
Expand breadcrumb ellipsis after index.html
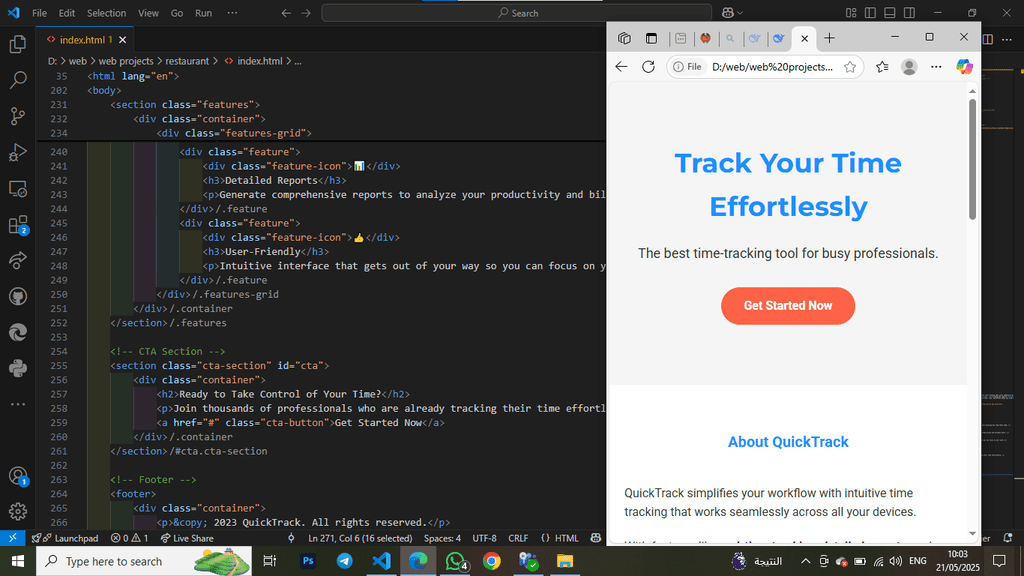(x=298, y=61)
